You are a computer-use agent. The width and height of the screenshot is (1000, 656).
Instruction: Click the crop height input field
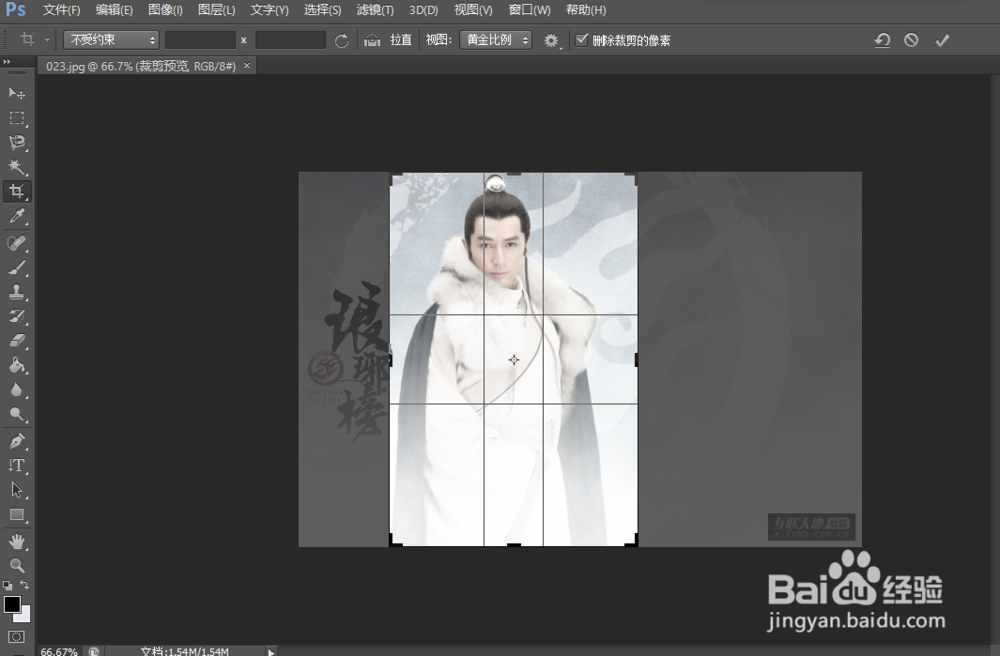[x=290, y=40]
